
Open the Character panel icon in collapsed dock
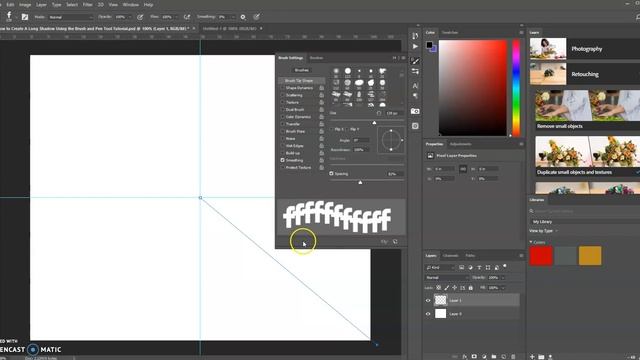coord(415,86)
